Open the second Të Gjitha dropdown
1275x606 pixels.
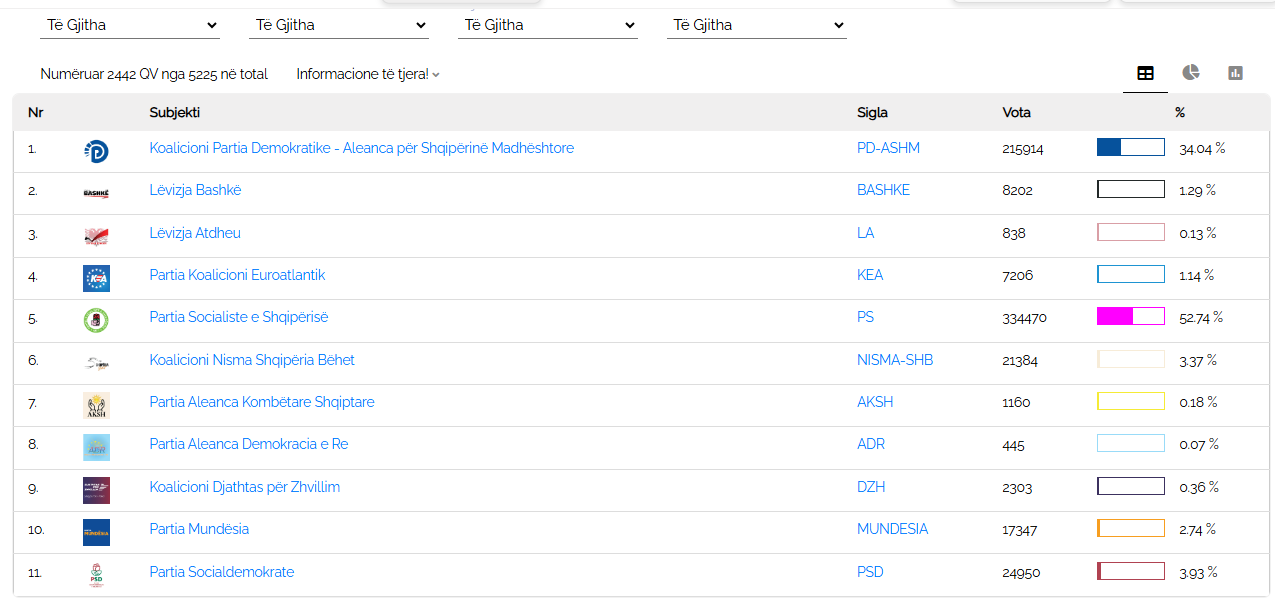point(339,25)
